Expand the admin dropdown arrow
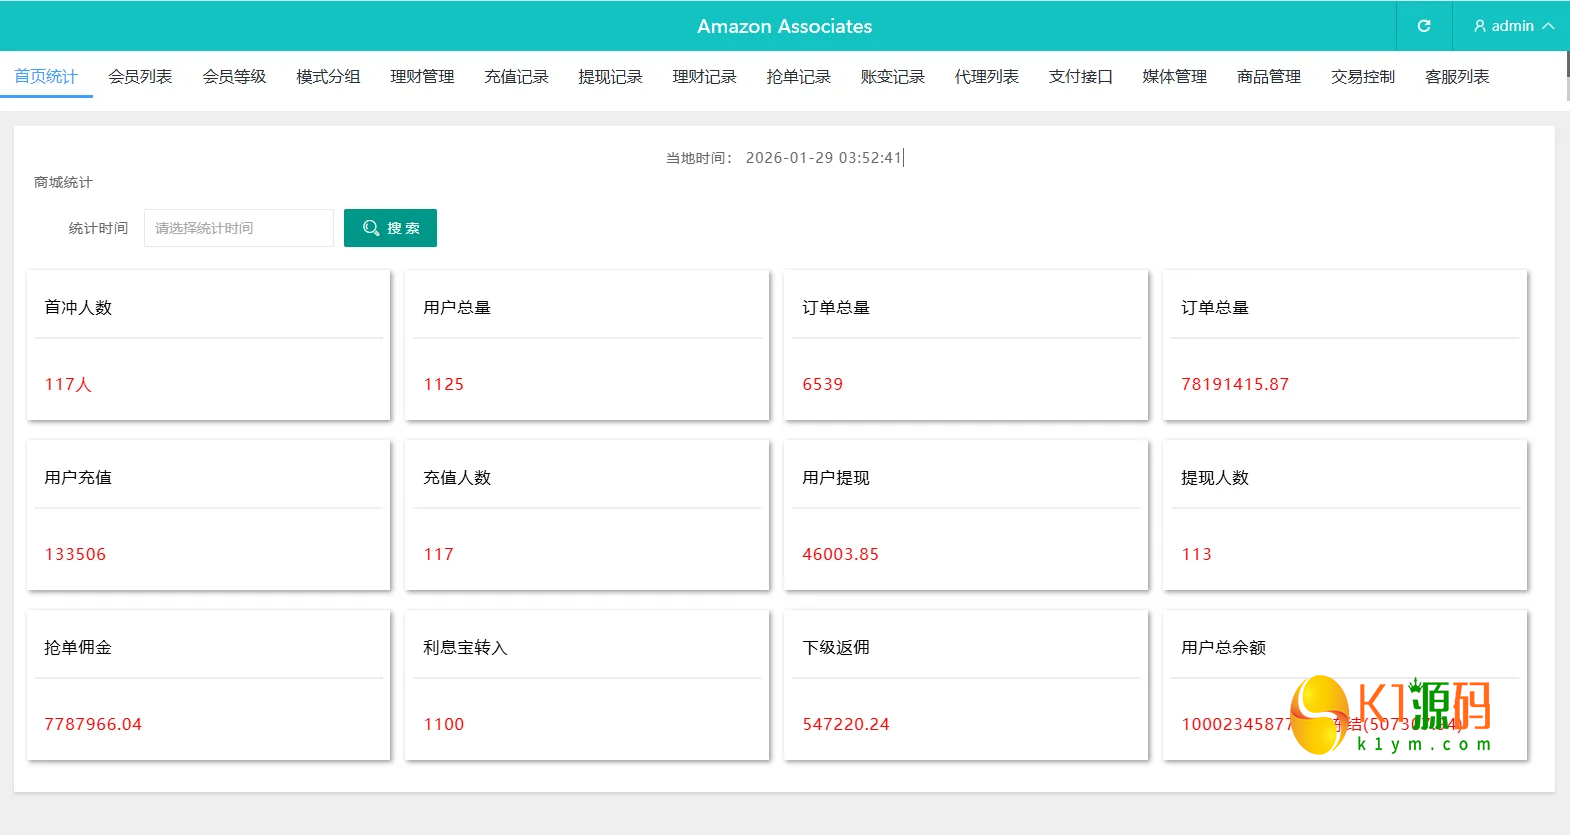This screenshot has height=835, width=1570. (1548, 26)
